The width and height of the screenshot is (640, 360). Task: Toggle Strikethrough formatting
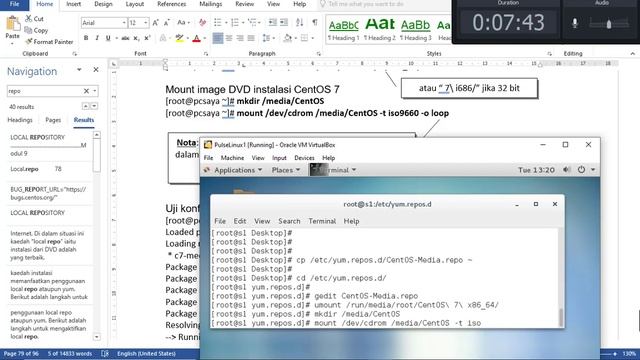click(x=125, y=38)
